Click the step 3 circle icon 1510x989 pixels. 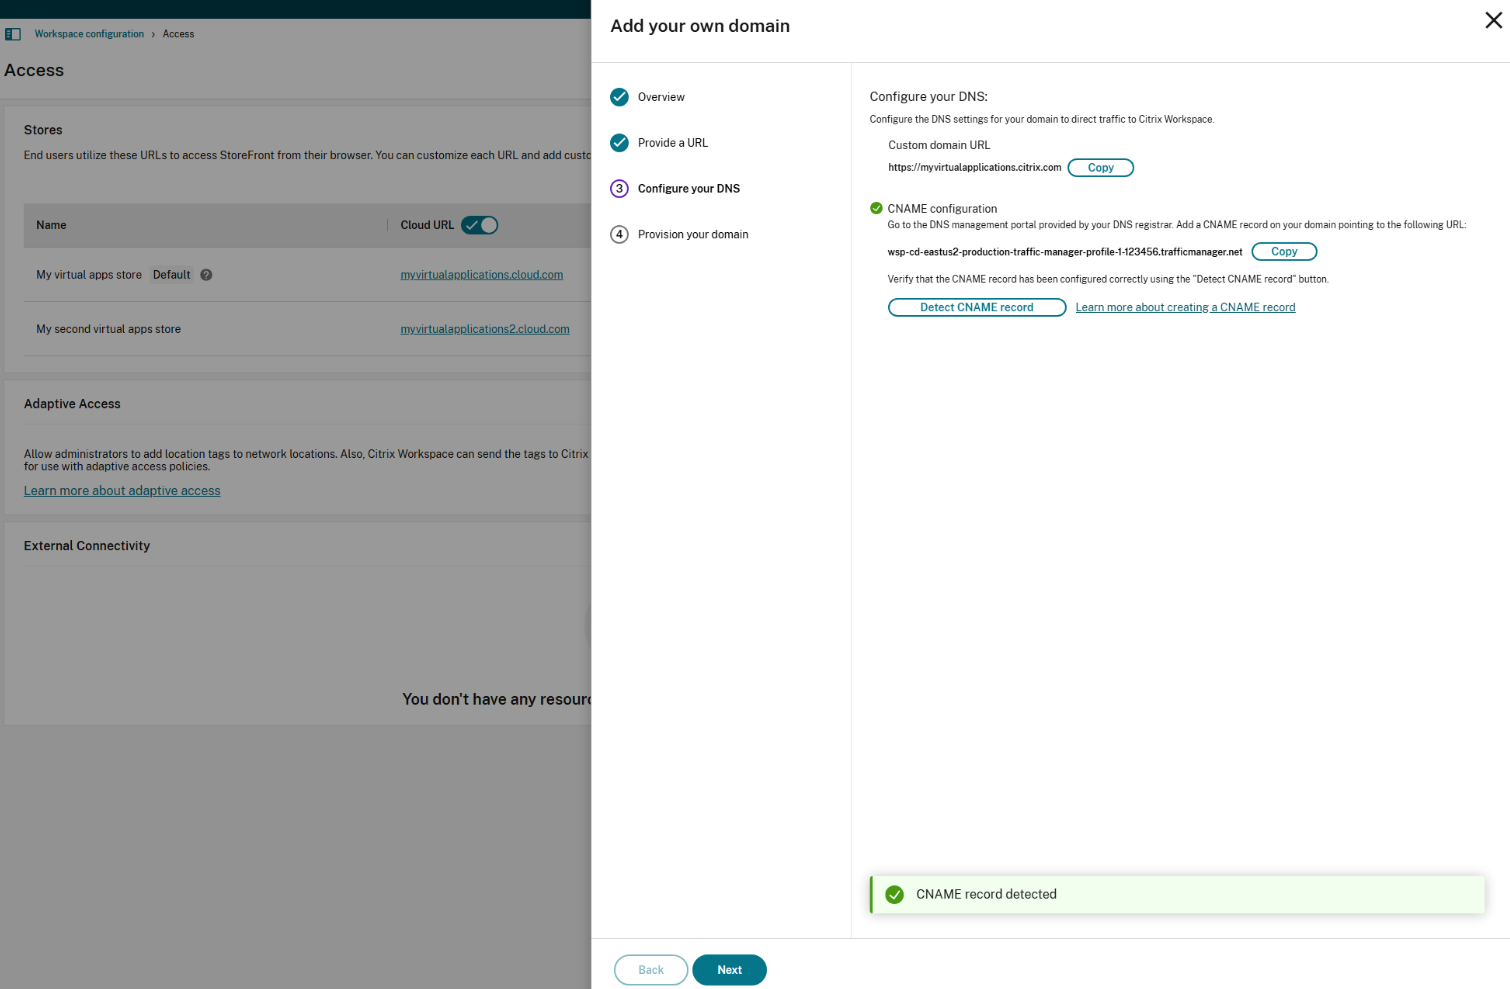pyautogui.click(x=619, y=189)
